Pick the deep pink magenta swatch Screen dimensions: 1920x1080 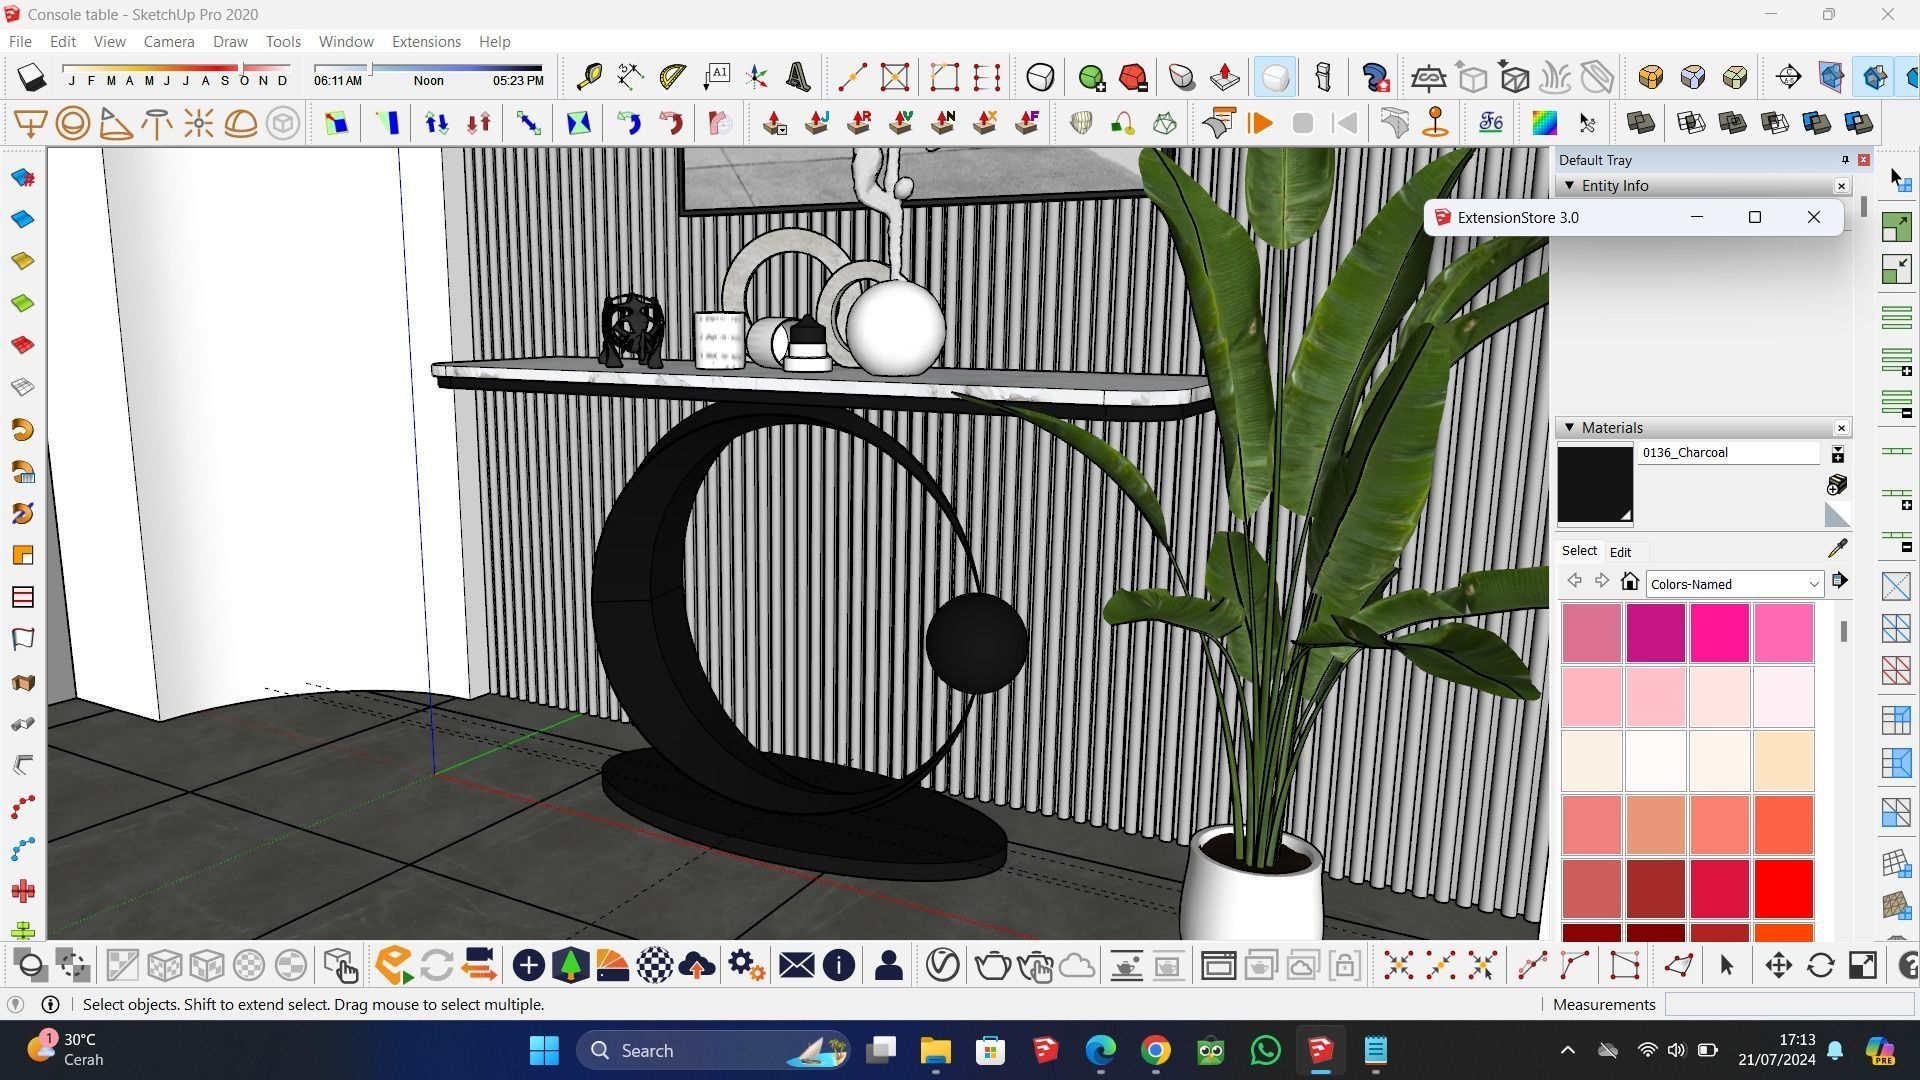pyautogui.click(x=1719, y=633)
